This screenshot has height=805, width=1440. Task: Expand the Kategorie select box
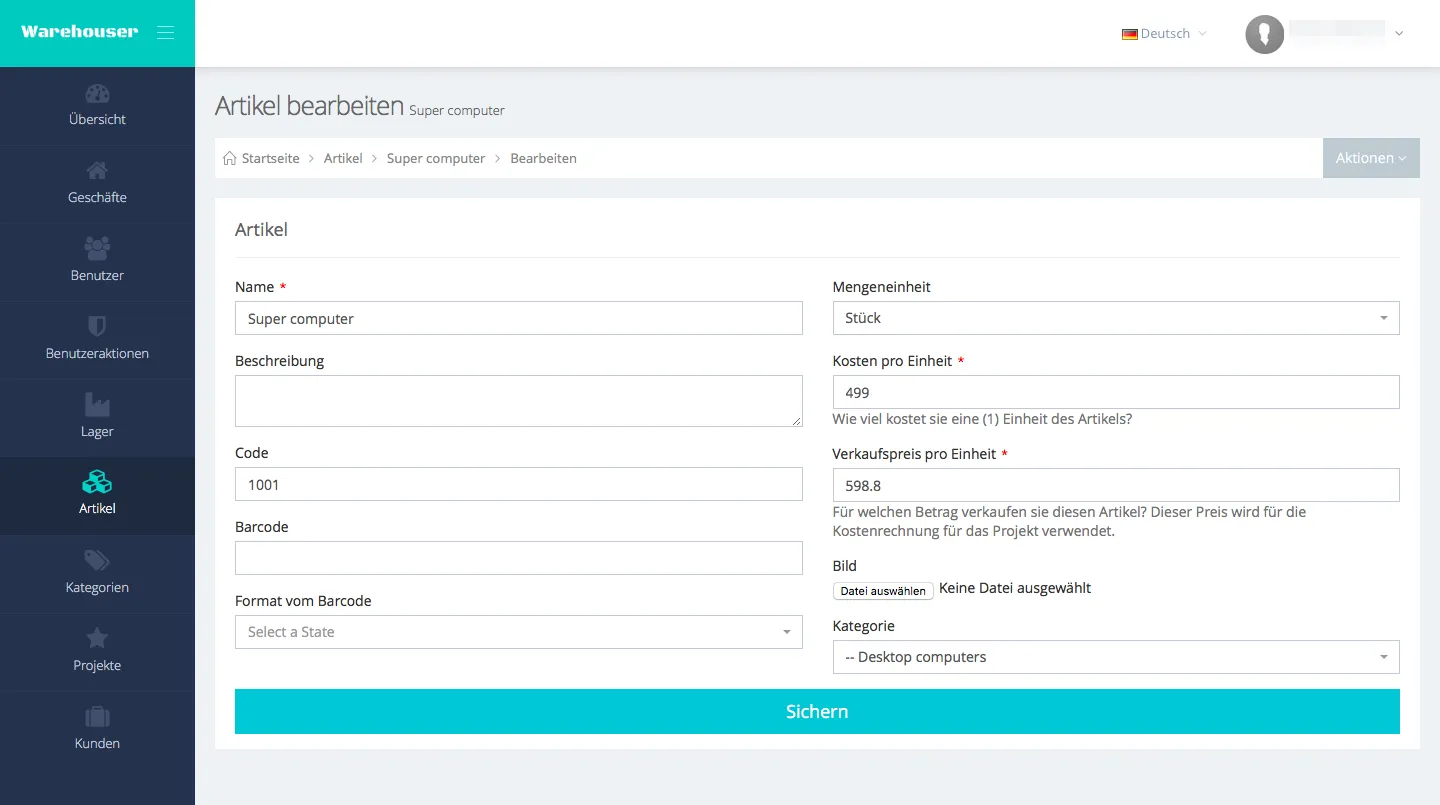tap(1115, 657)
